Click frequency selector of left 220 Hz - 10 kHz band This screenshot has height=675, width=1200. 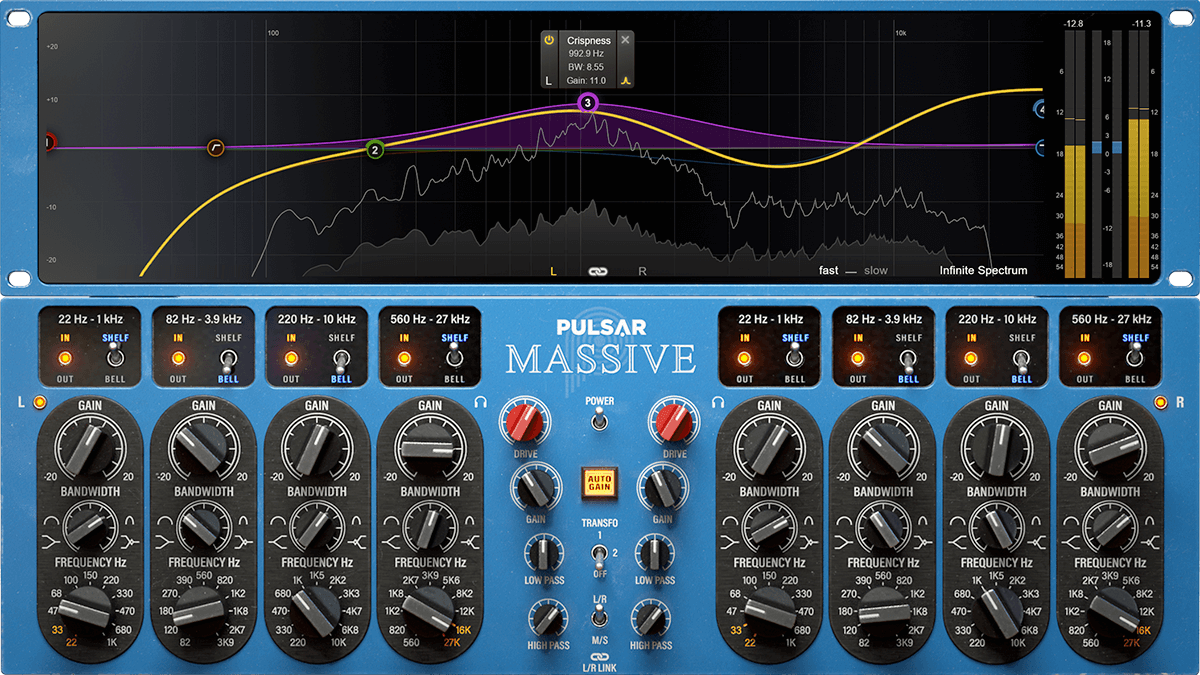click(x=317, y=612)
